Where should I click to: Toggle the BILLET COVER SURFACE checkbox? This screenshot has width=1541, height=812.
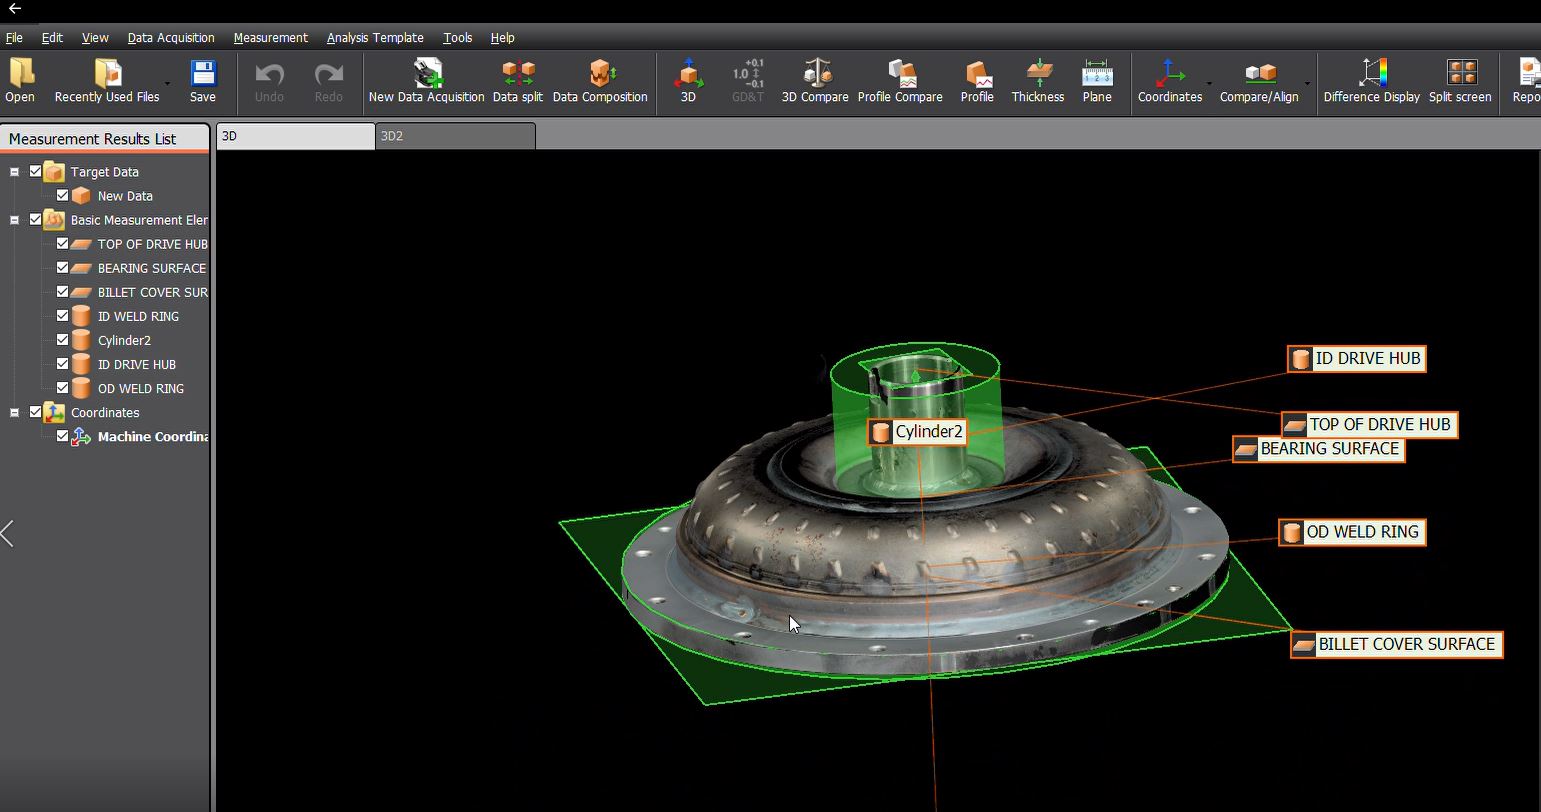pyautogui.click(x=63, y=292)
